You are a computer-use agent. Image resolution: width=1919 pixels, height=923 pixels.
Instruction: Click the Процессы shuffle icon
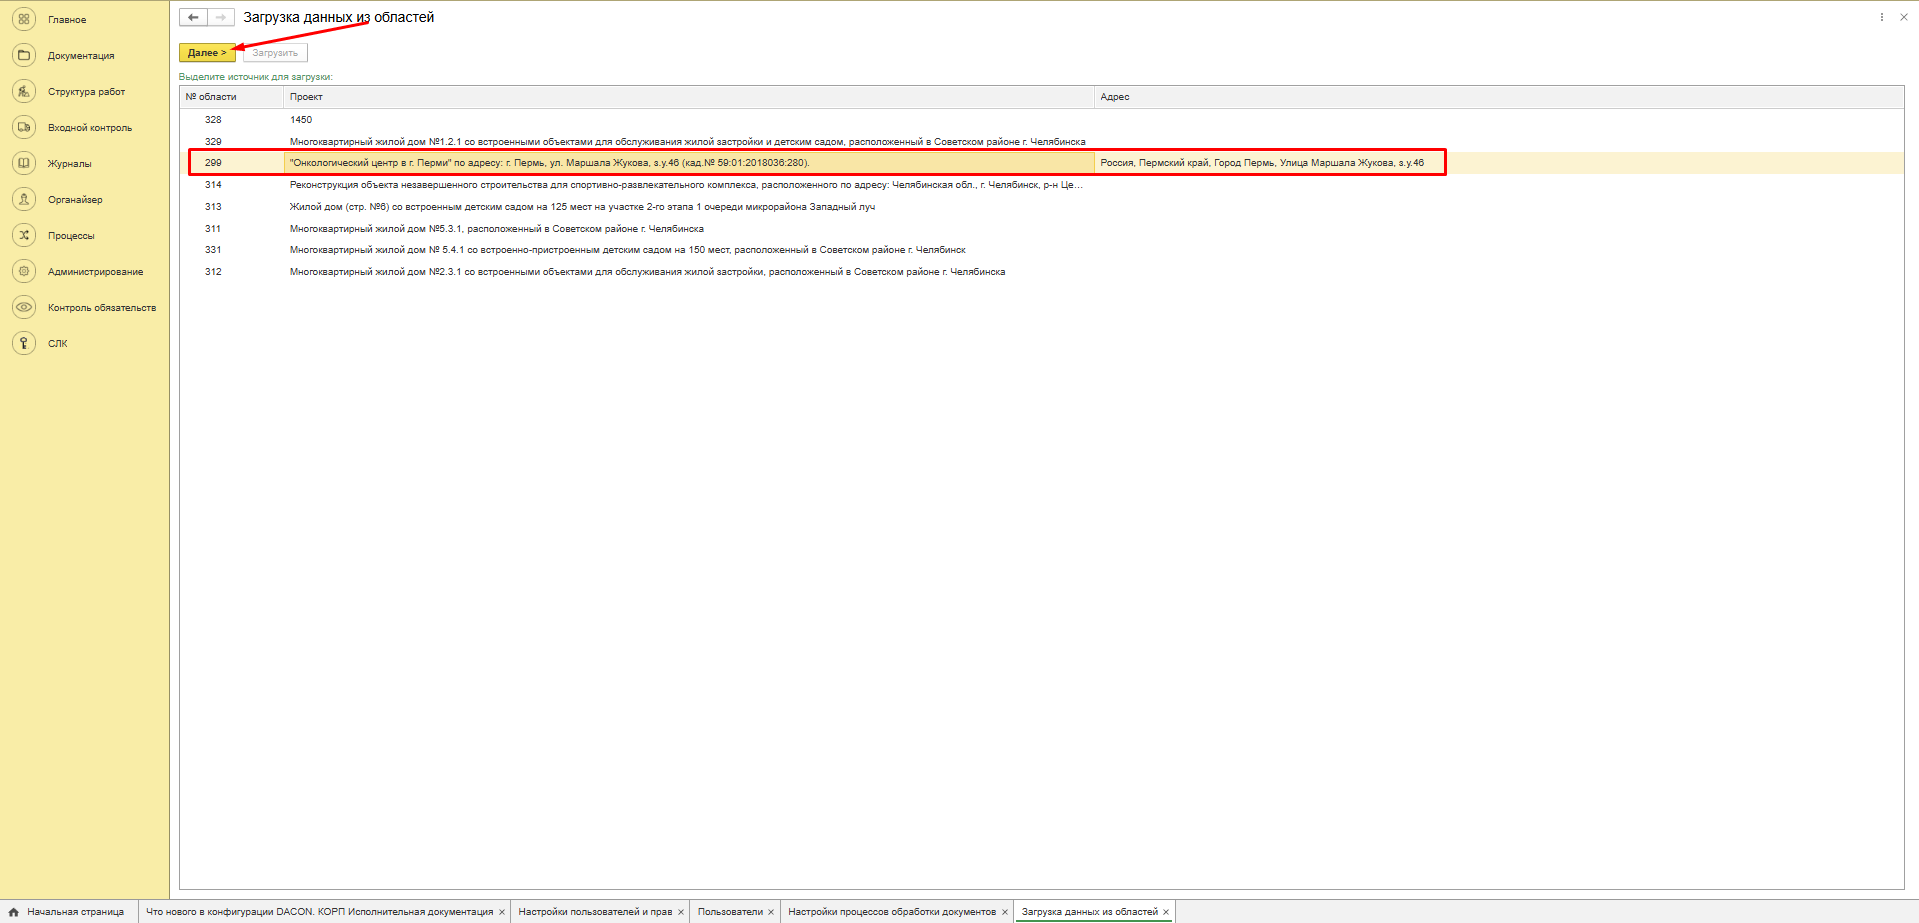click(x=24, y=235)
